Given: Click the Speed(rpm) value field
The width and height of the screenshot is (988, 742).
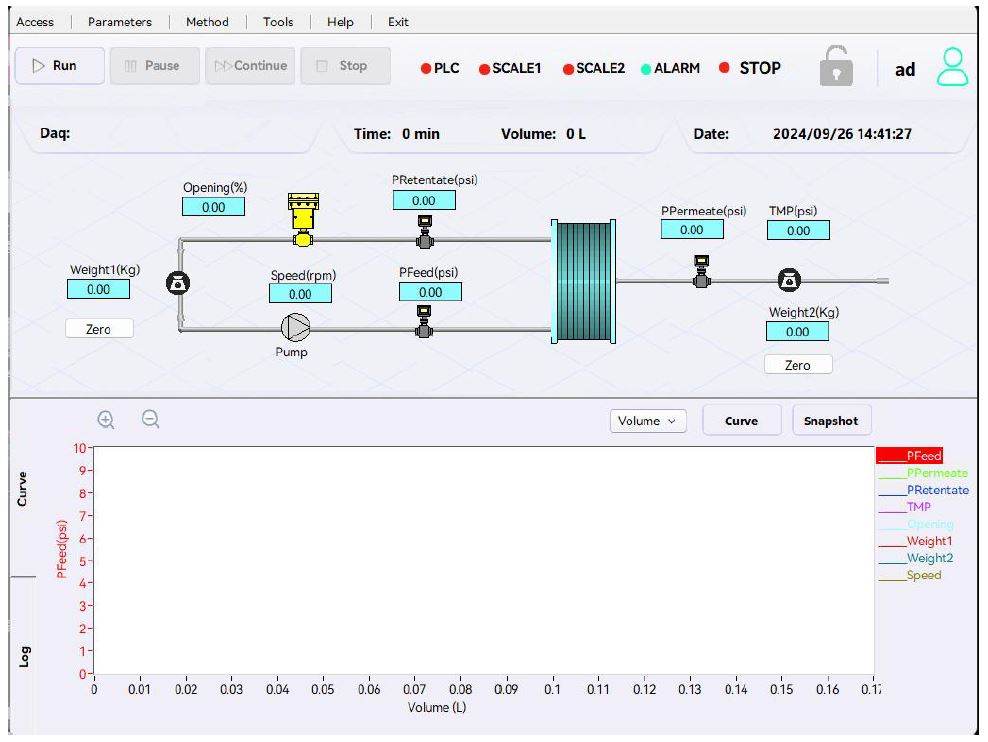Looking at the screenshot, I should [300, 294].
